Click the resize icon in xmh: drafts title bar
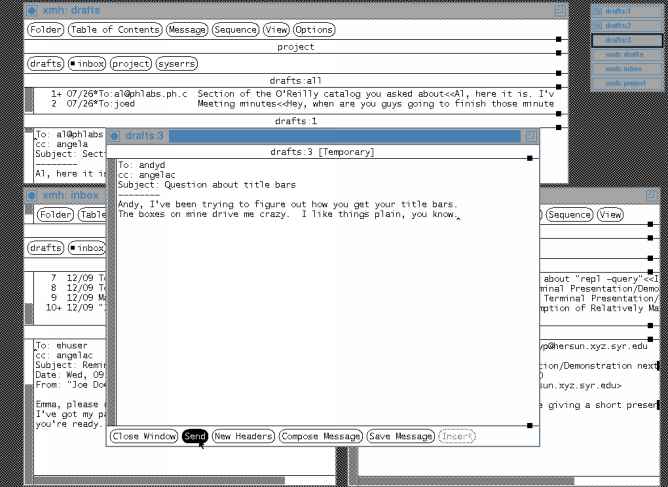 (559, 10)
